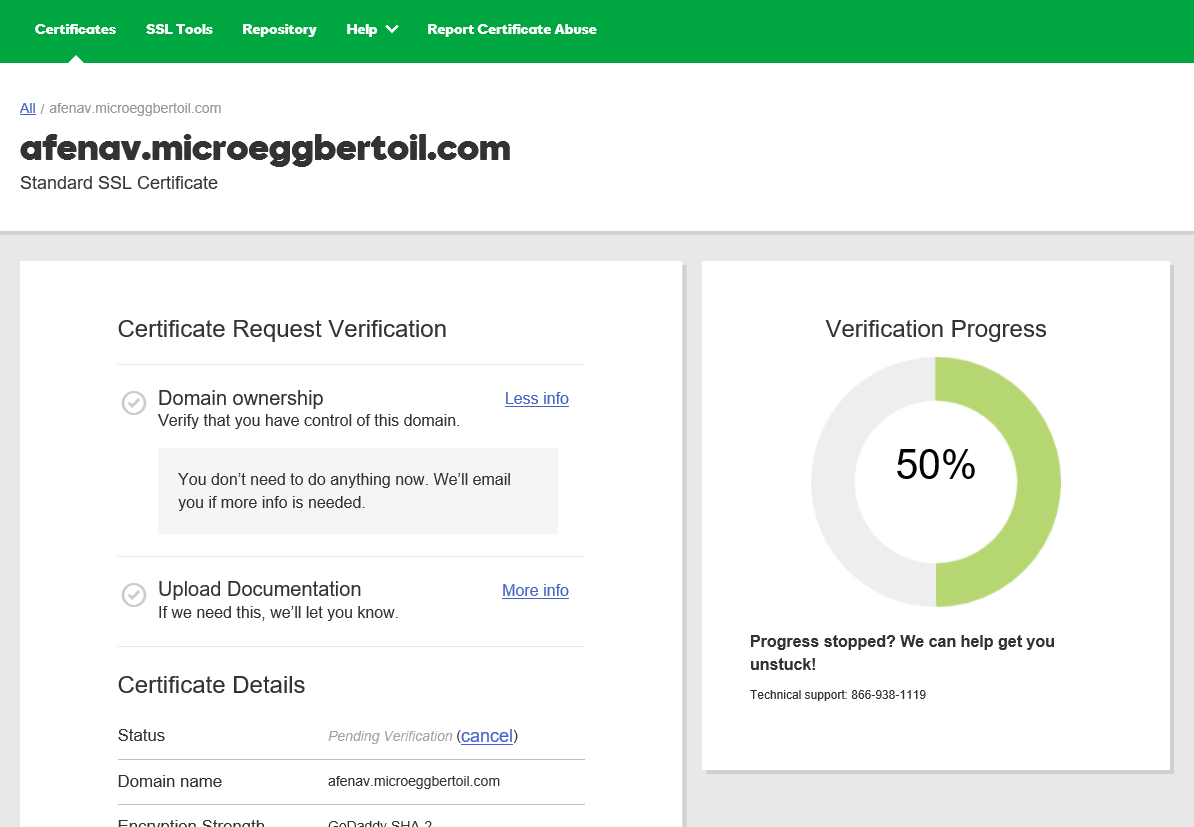Go to the Repository page
The height and width of the screenshot is (827, 1194).
coord(279,30)
